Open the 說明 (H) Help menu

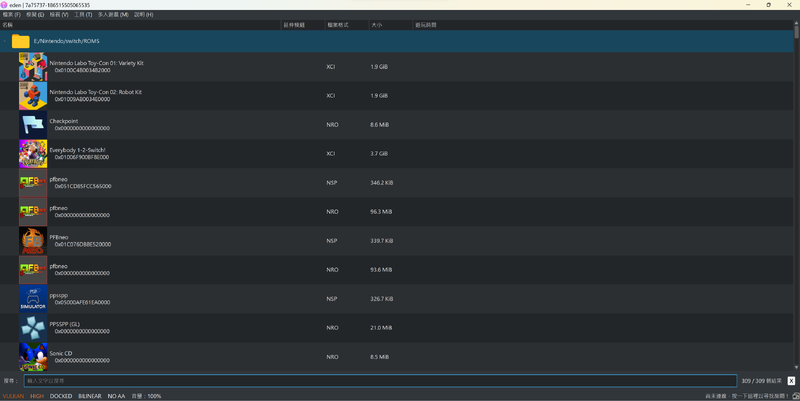143,15
